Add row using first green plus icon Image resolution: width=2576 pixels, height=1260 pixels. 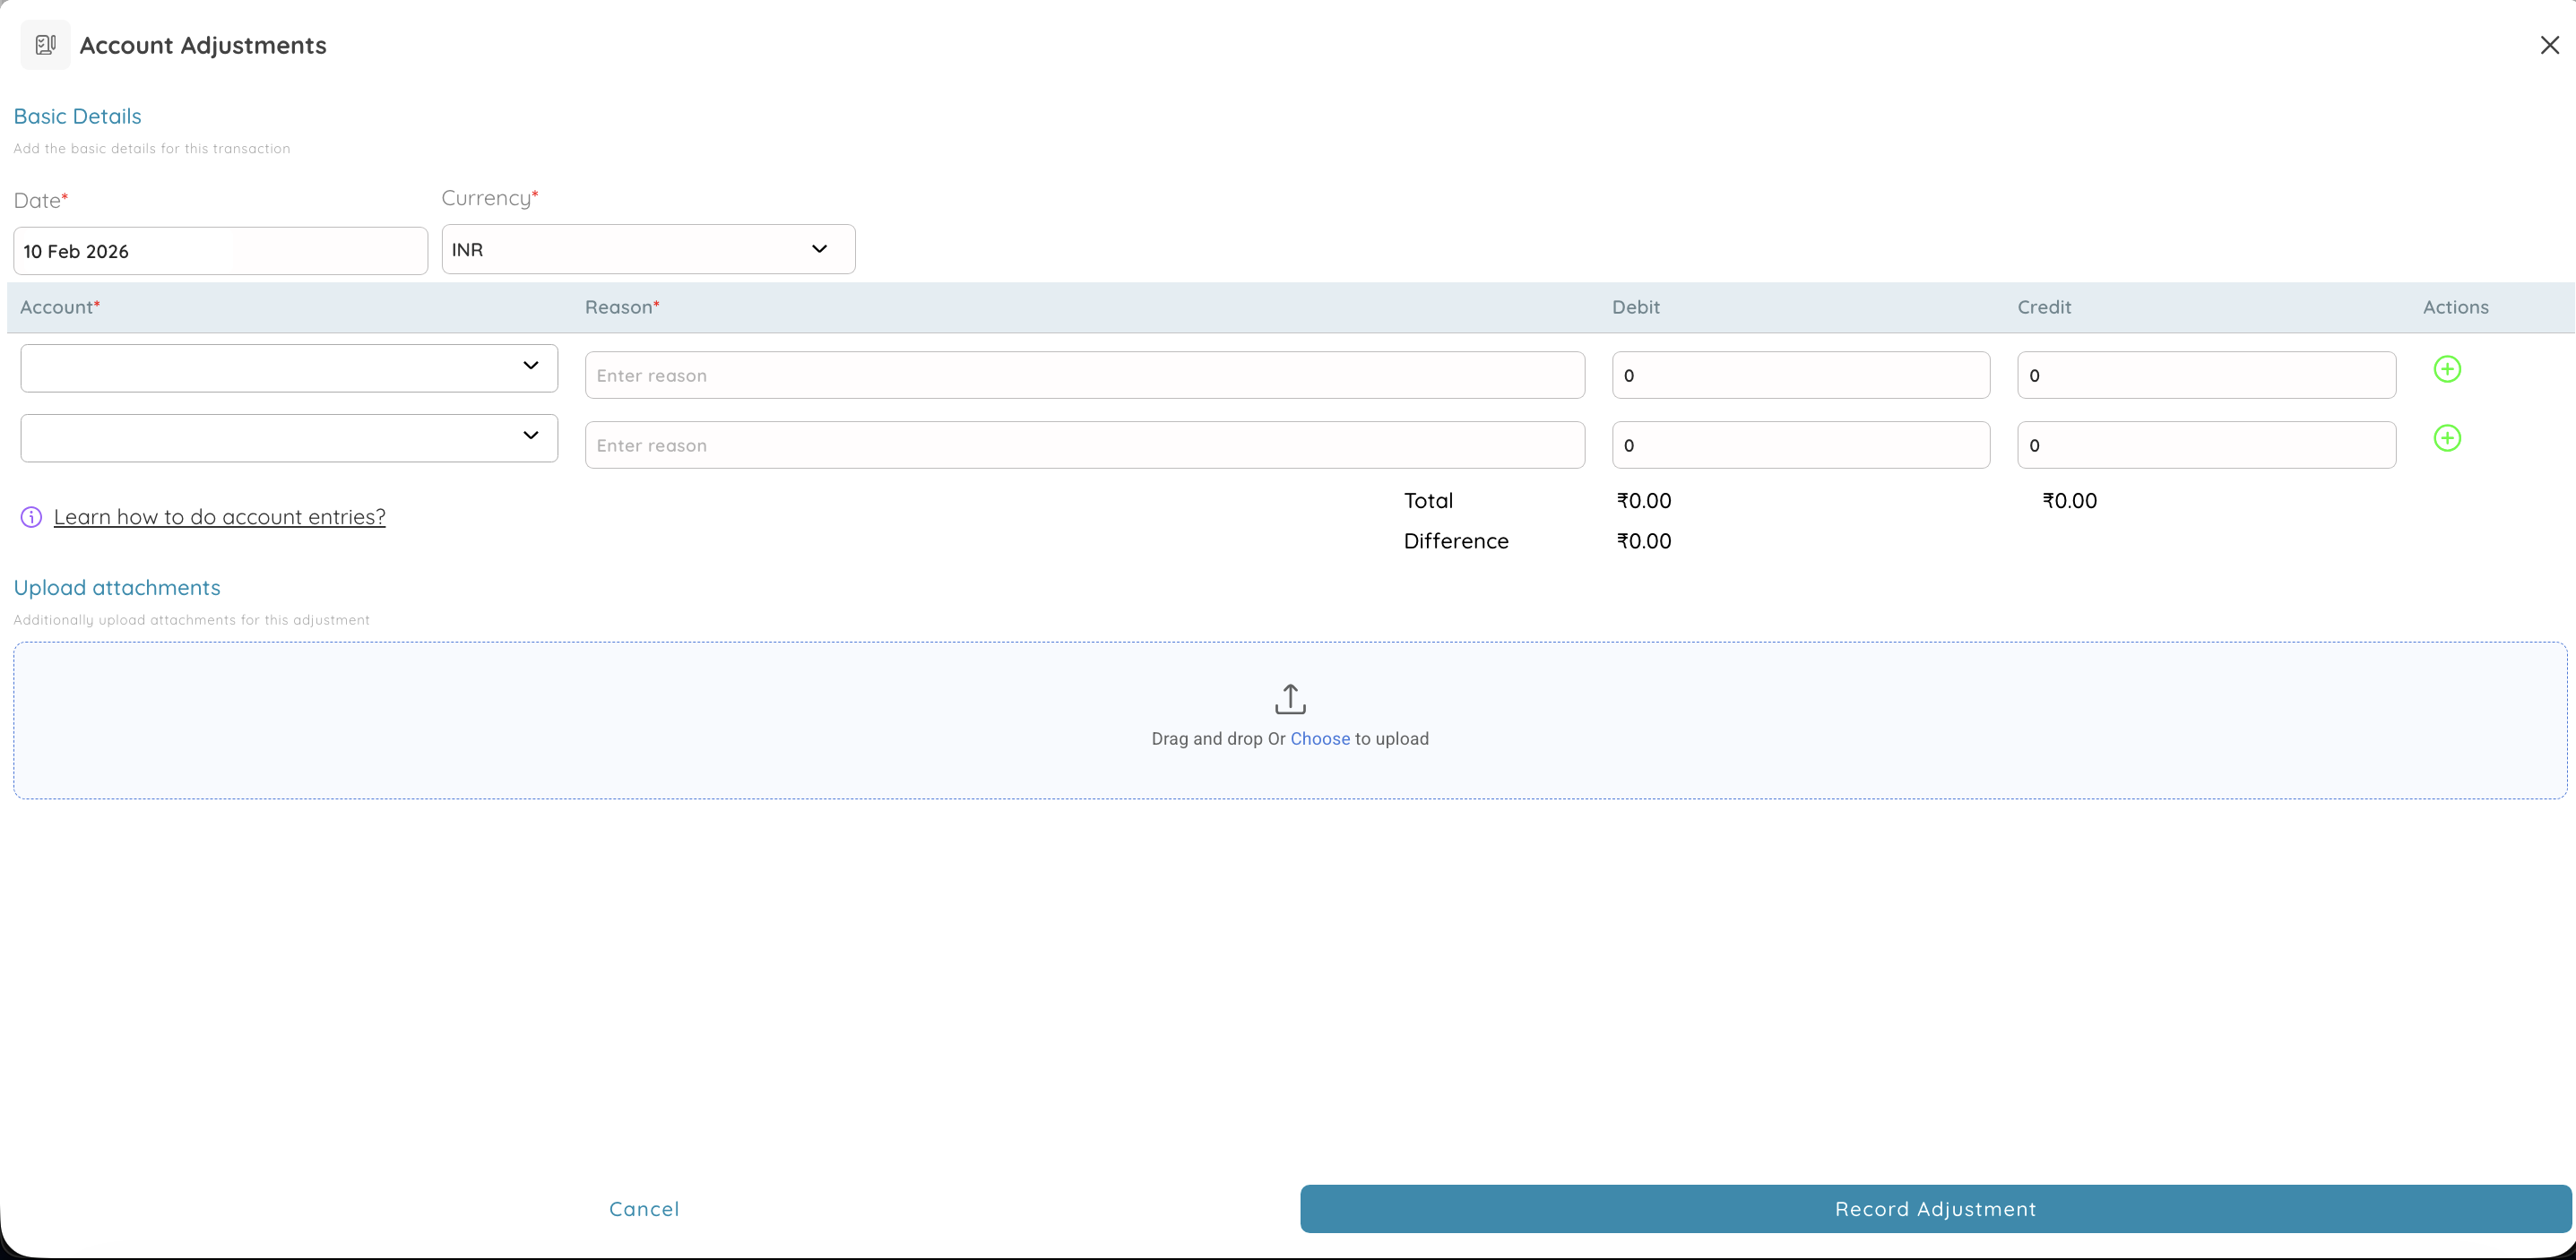point(2446,369)
